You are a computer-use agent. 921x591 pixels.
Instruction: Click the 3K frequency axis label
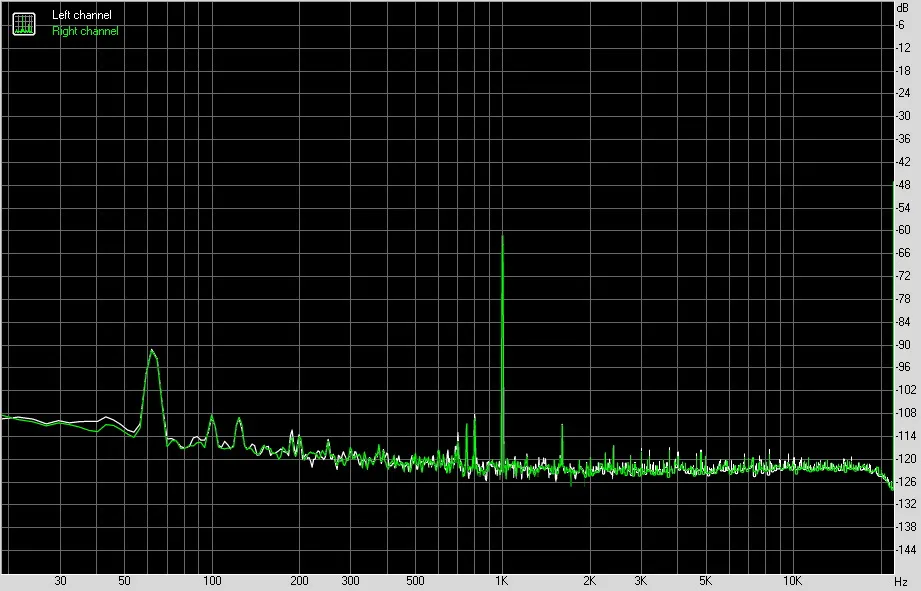pos(640,581)
